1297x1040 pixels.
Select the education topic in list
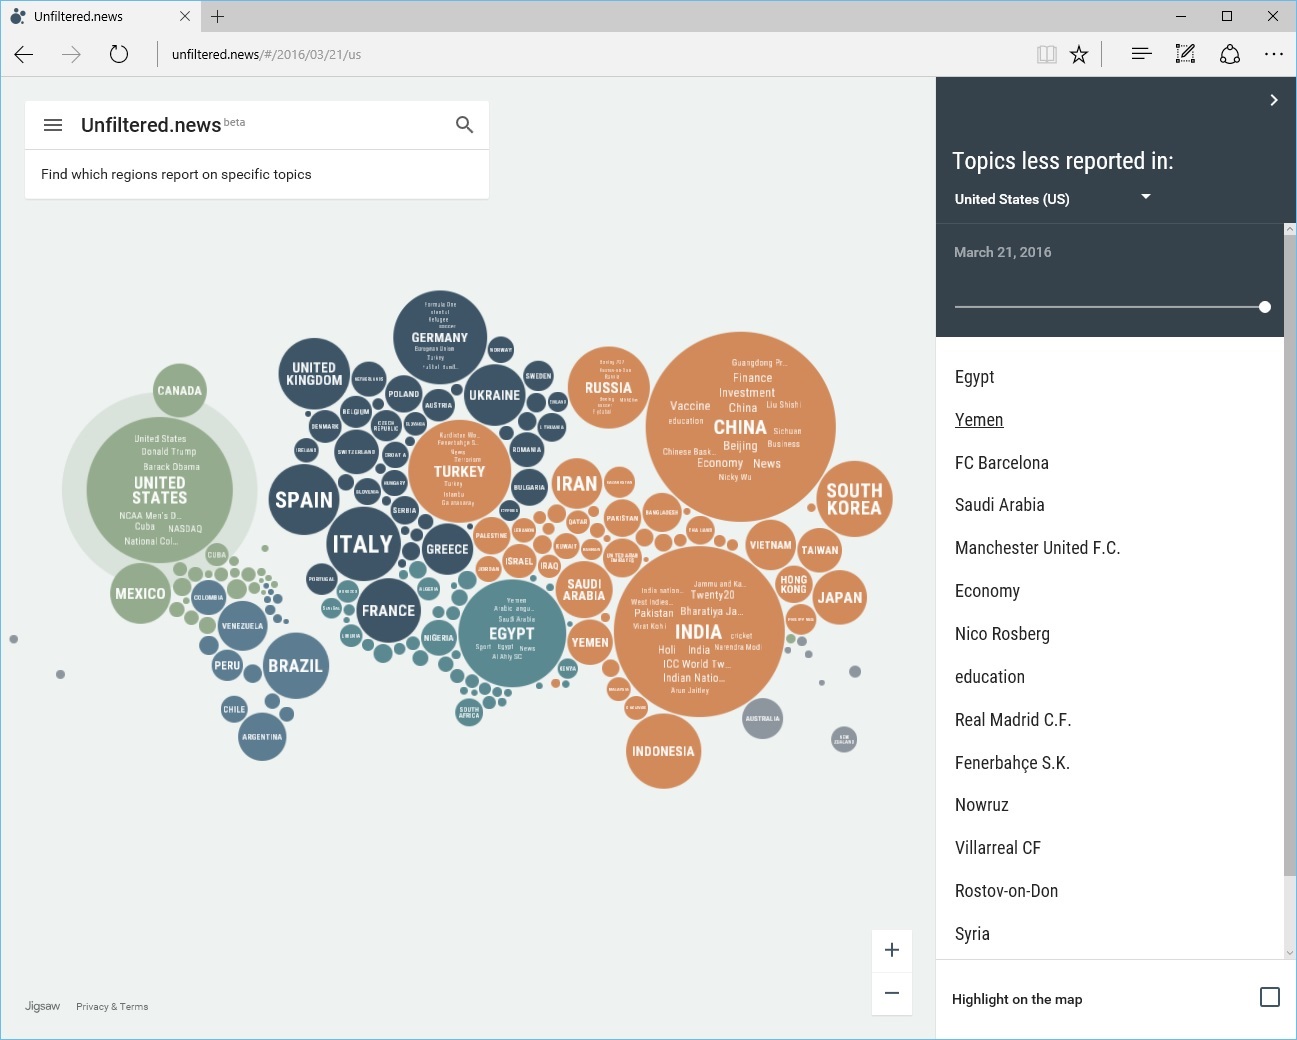coord(989,677)
